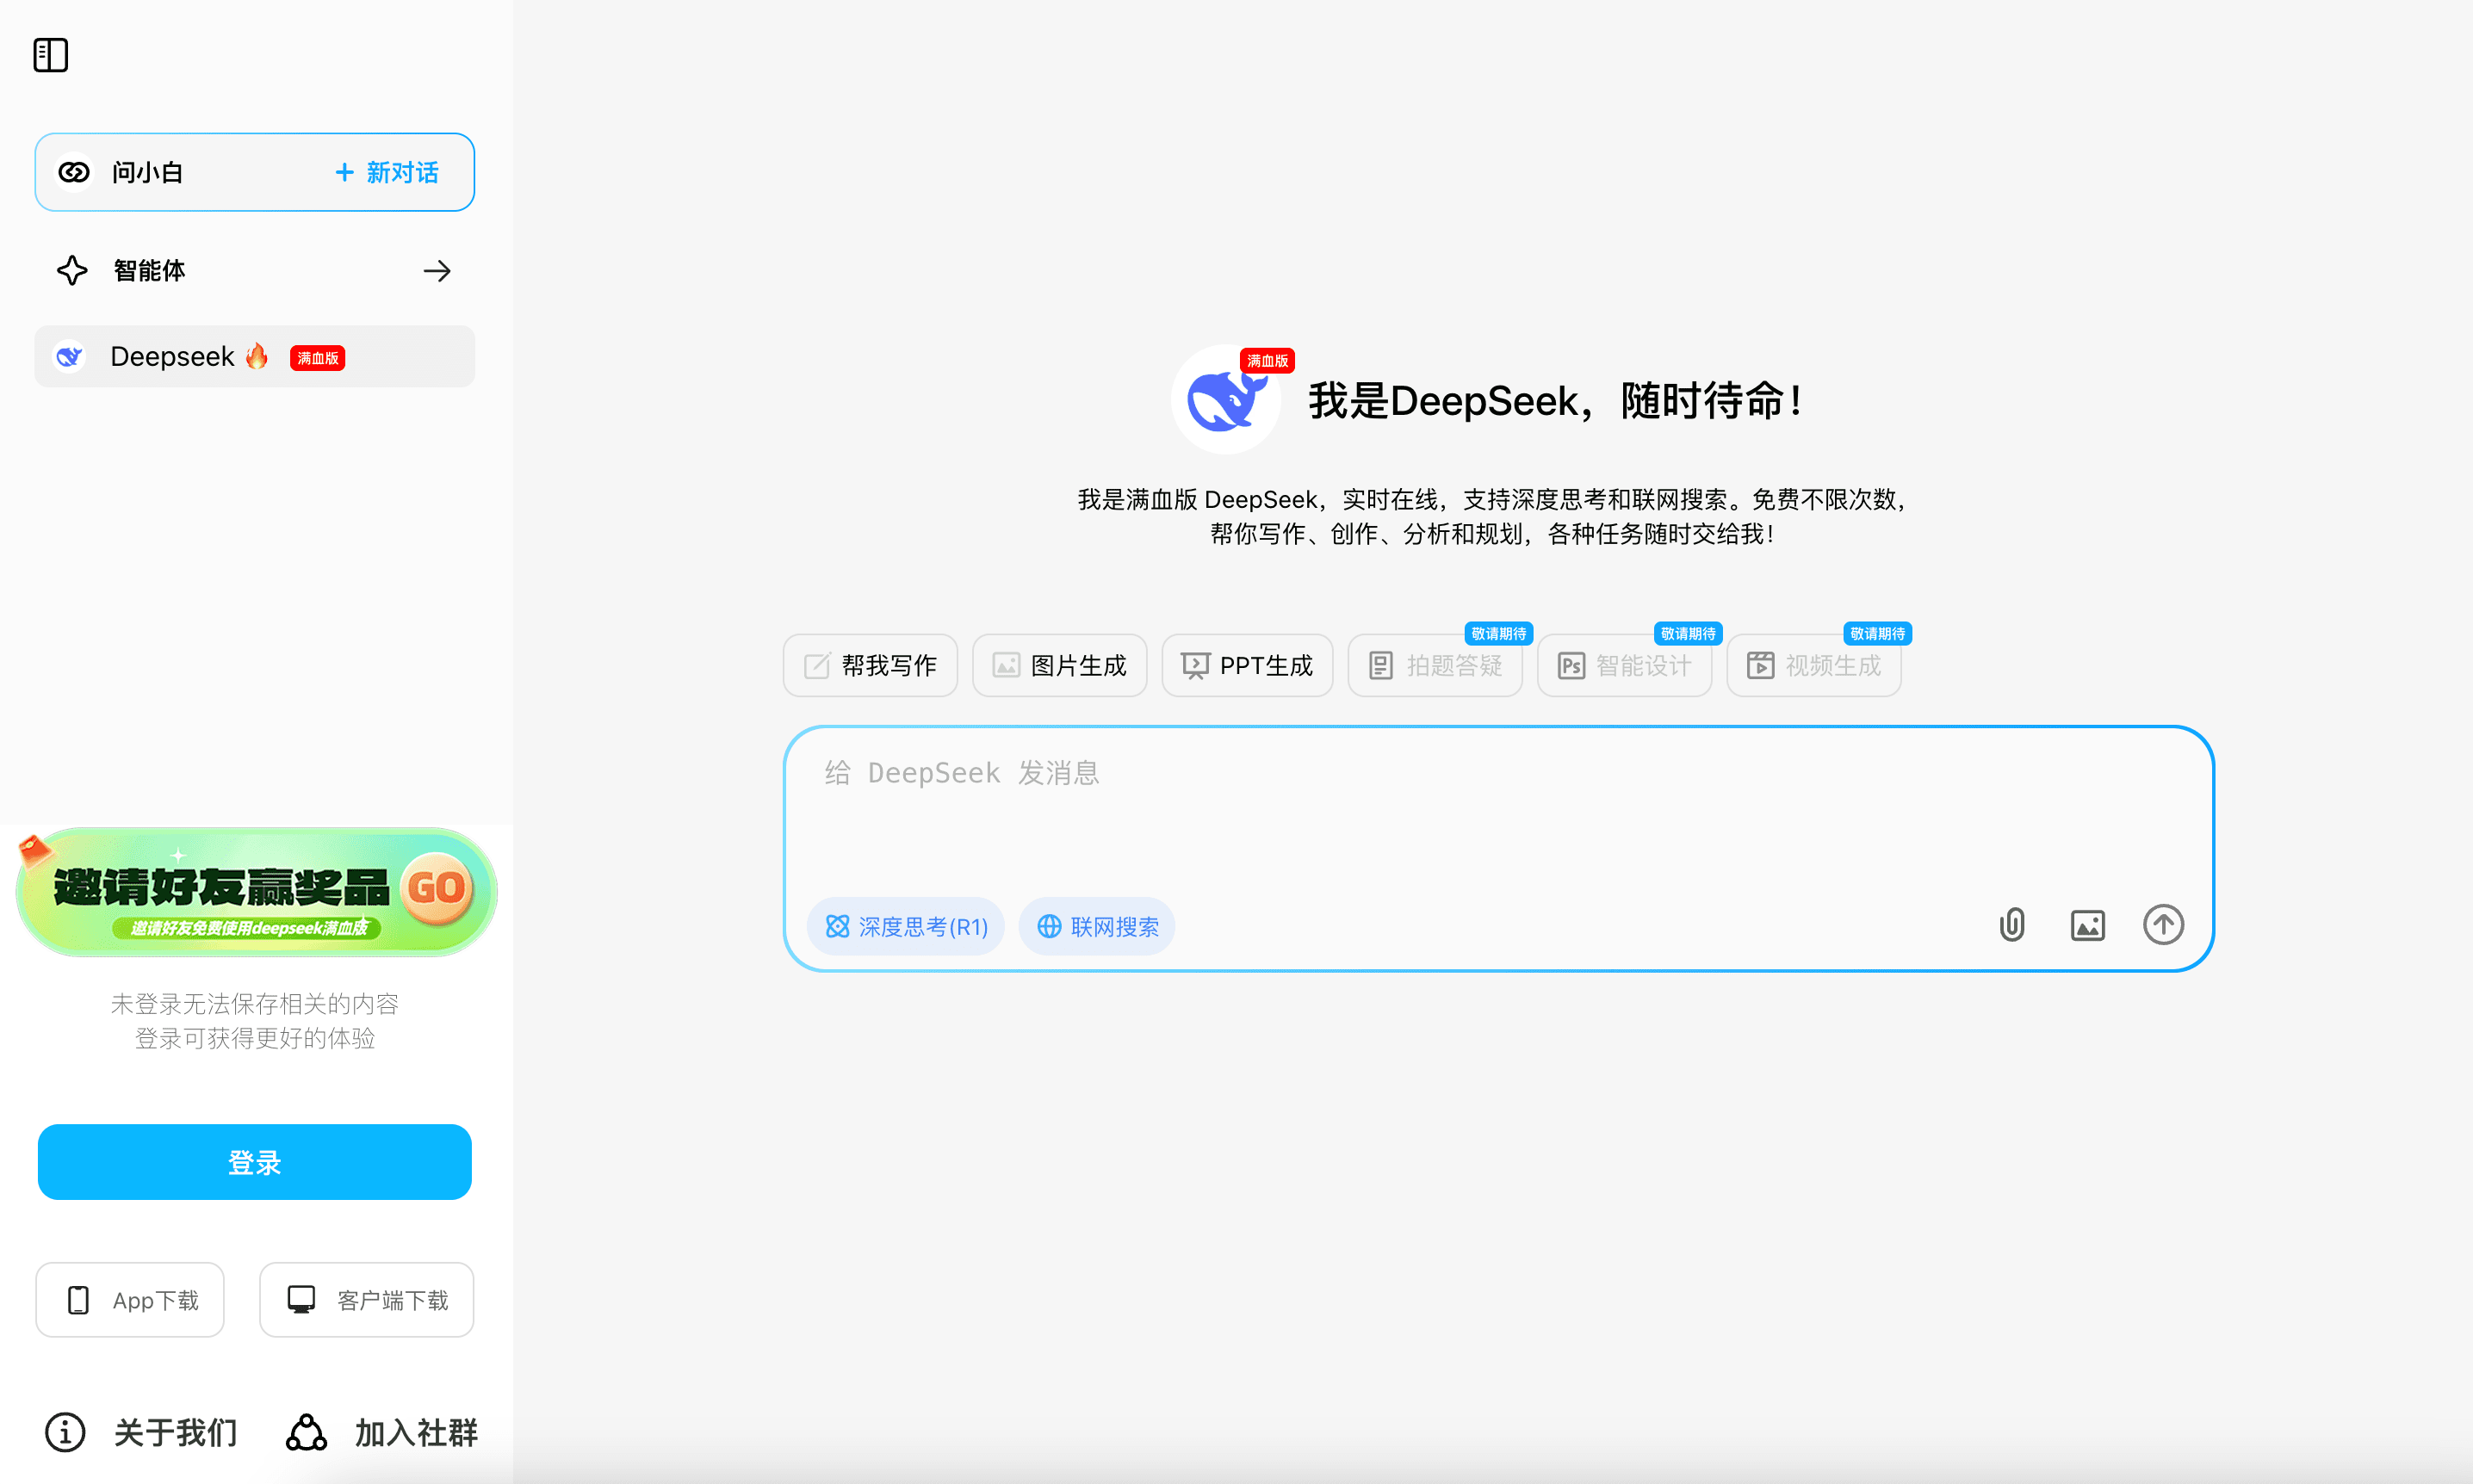Select the 智能设计 shortcut
The height and width of the screenshot is (1484, 2473).
pos(1624,665)
